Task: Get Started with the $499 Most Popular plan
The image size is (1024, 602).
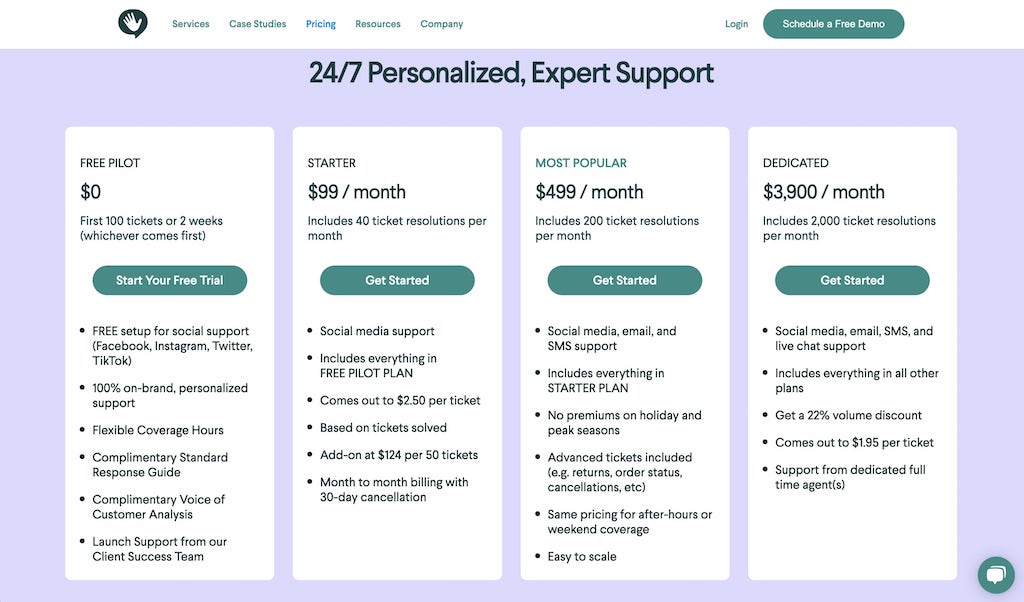Action: tap(624, 280)
